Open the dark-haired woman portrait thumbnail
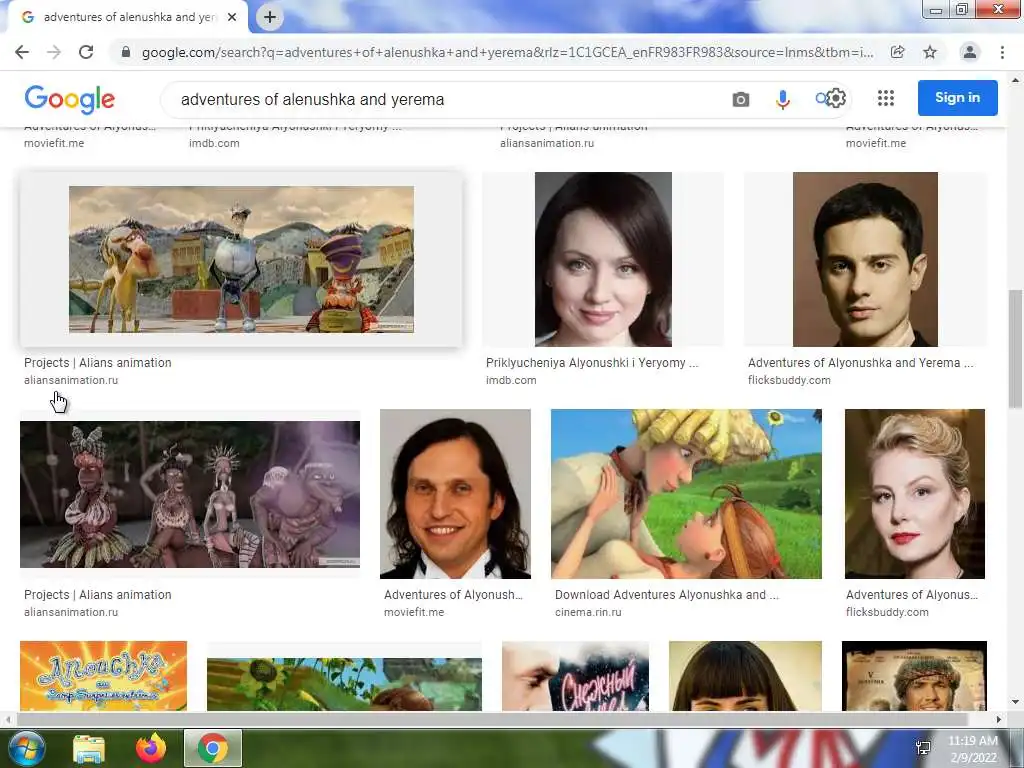Viewport: 1024px width, 768px height. tap(603, 259)
